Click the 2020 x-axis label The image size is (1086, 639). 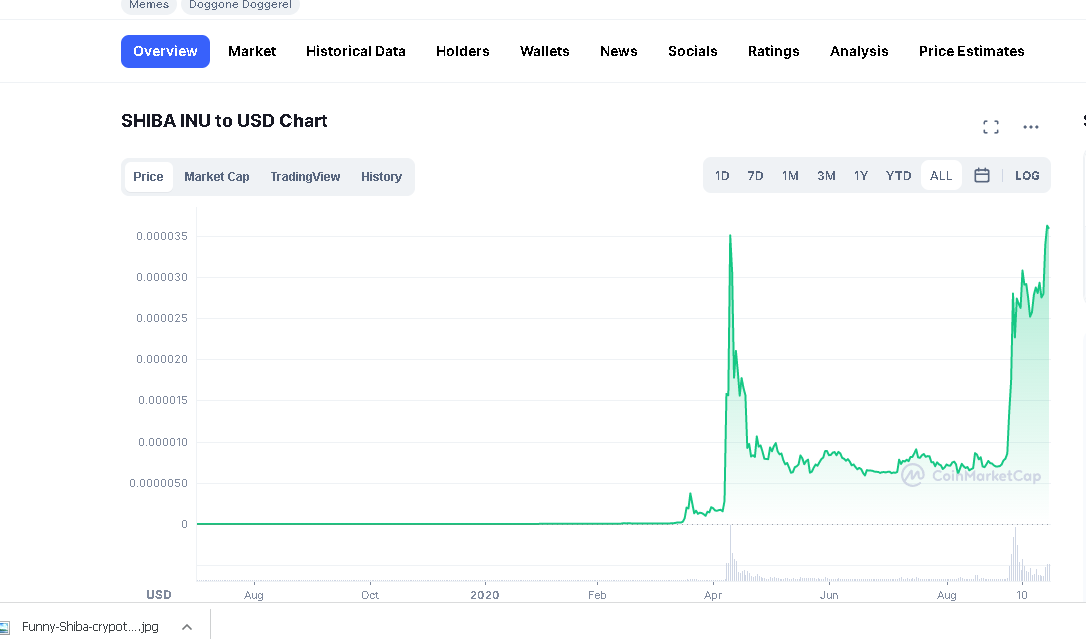(485, 595)
